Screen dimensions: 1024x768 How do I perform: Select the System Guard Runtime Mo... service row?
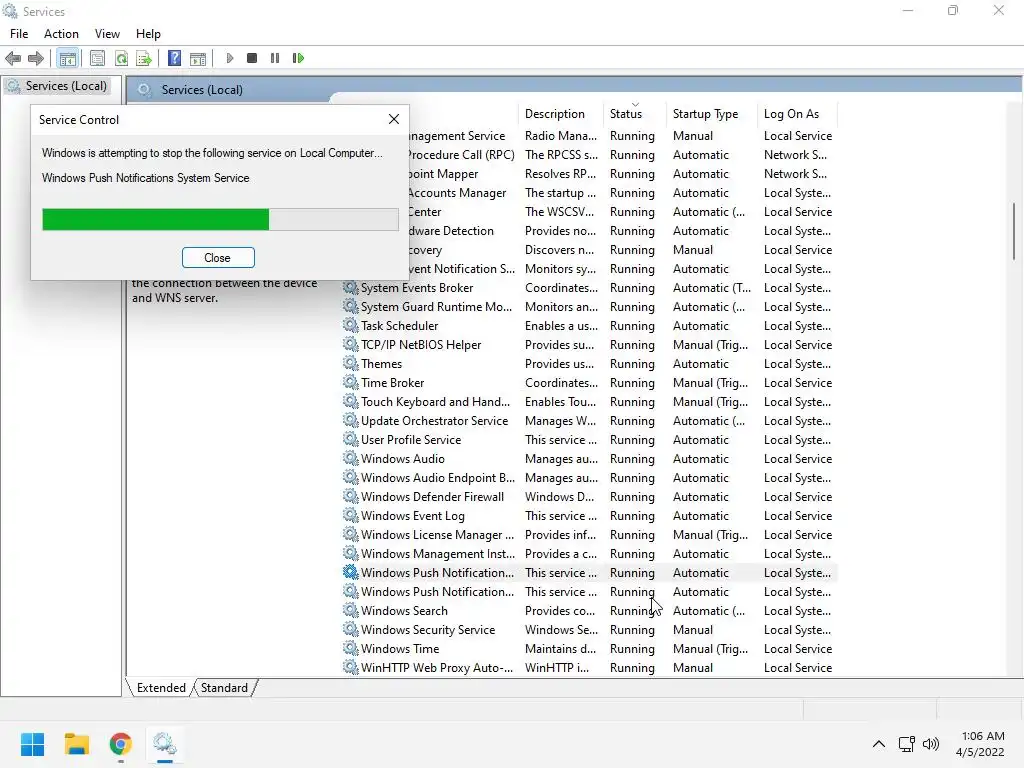589,307
